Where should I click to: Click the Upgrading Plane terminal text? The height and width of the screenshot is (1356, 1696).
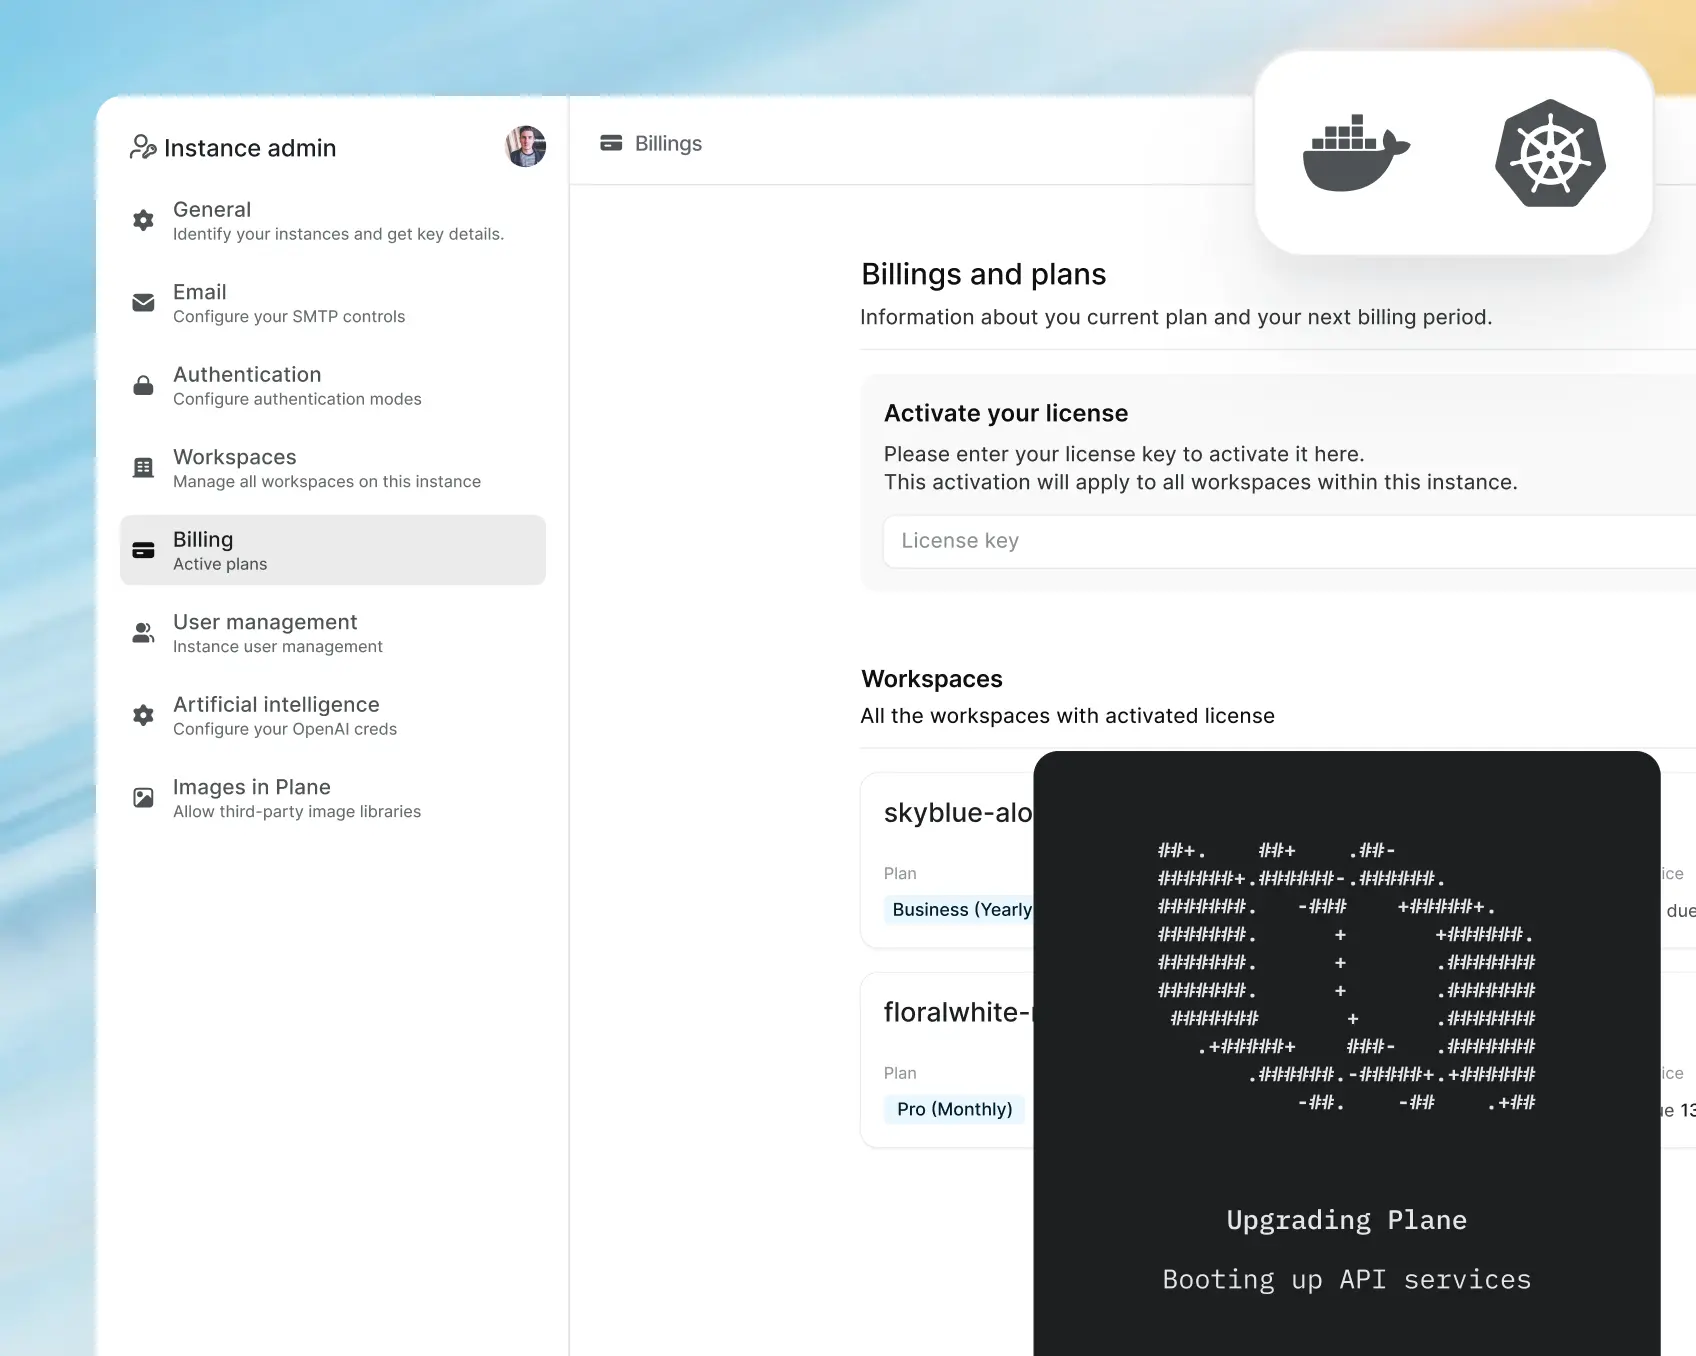point(1346,1220)
